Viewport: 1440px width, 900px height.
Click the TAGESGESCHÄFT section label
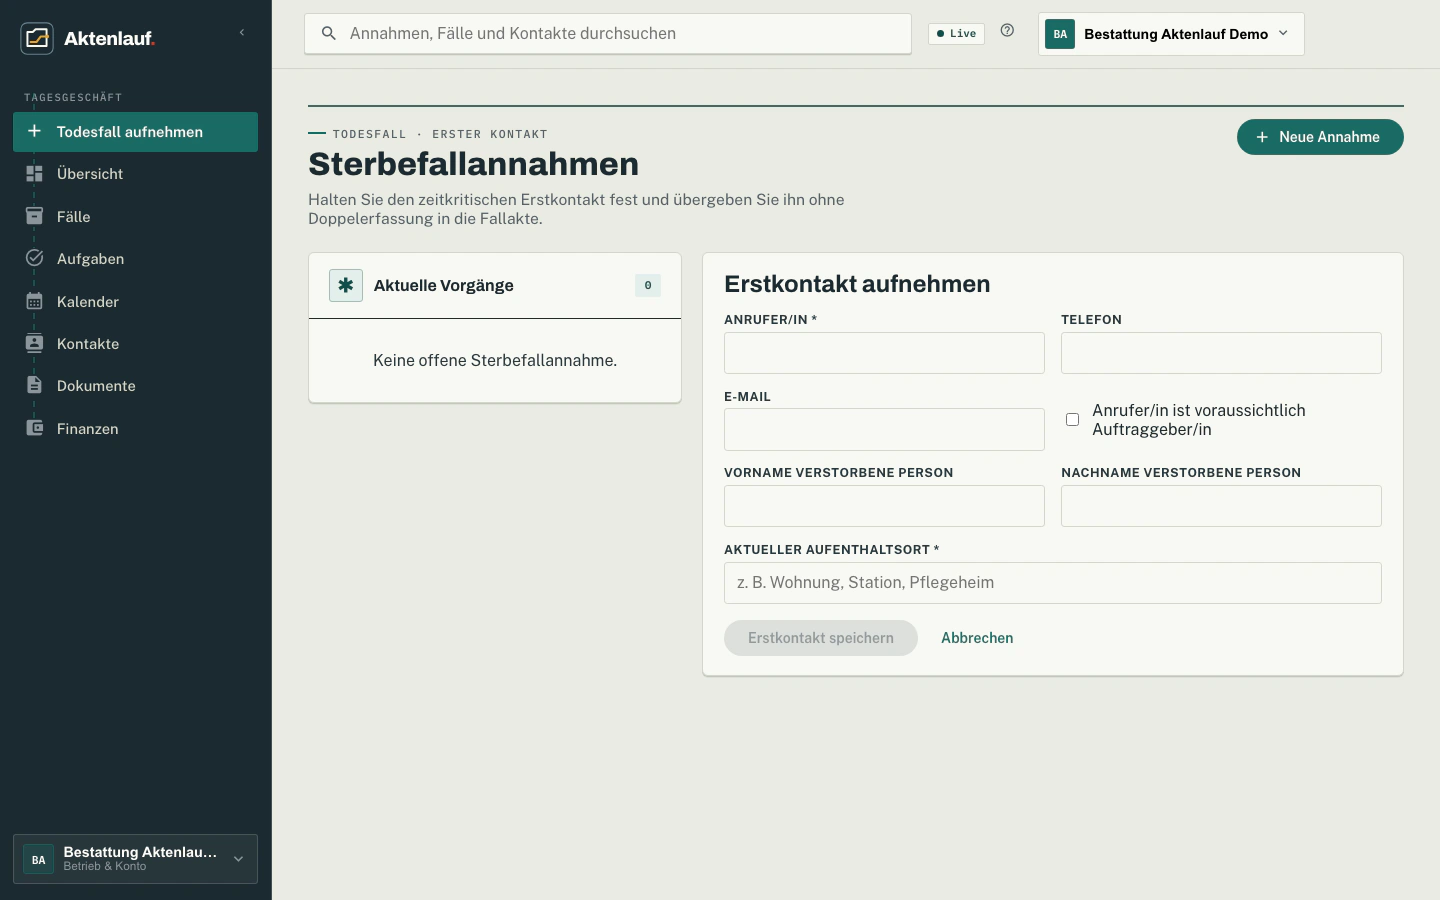[x=73, y=97]
